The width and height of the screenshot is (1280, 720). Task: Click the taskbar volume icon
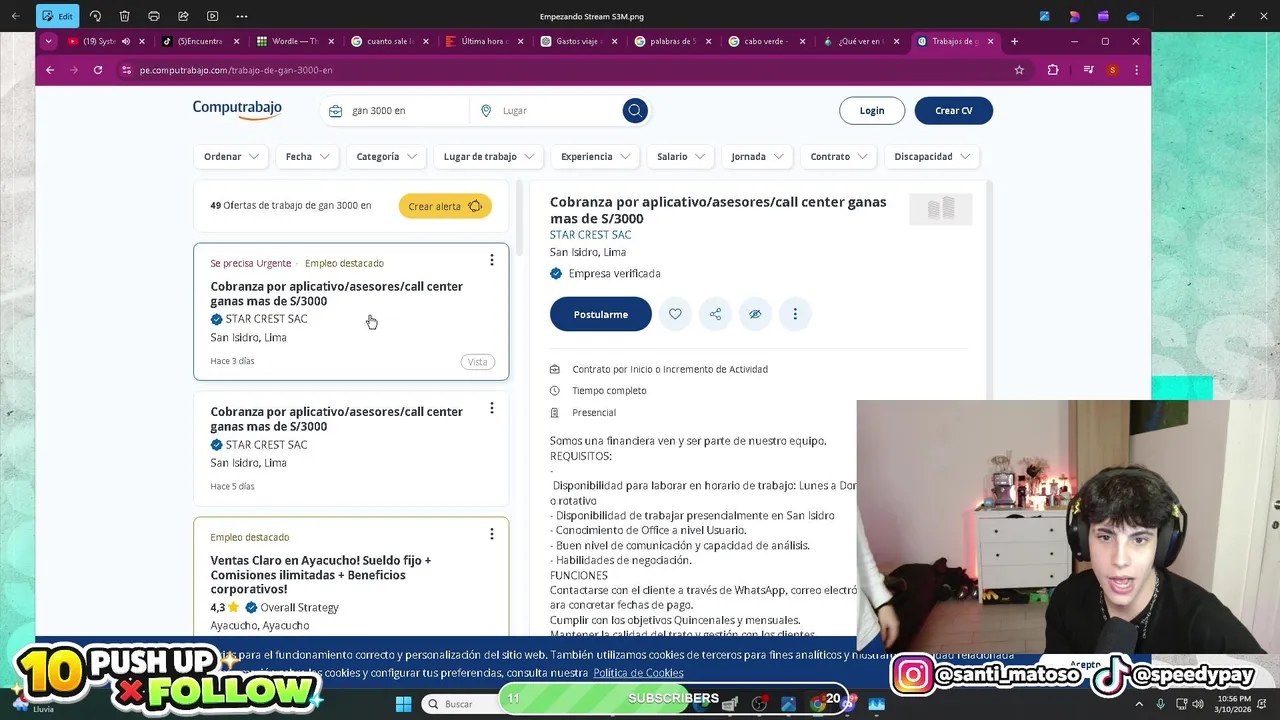pyautogui.click(x=1199, y=704)
